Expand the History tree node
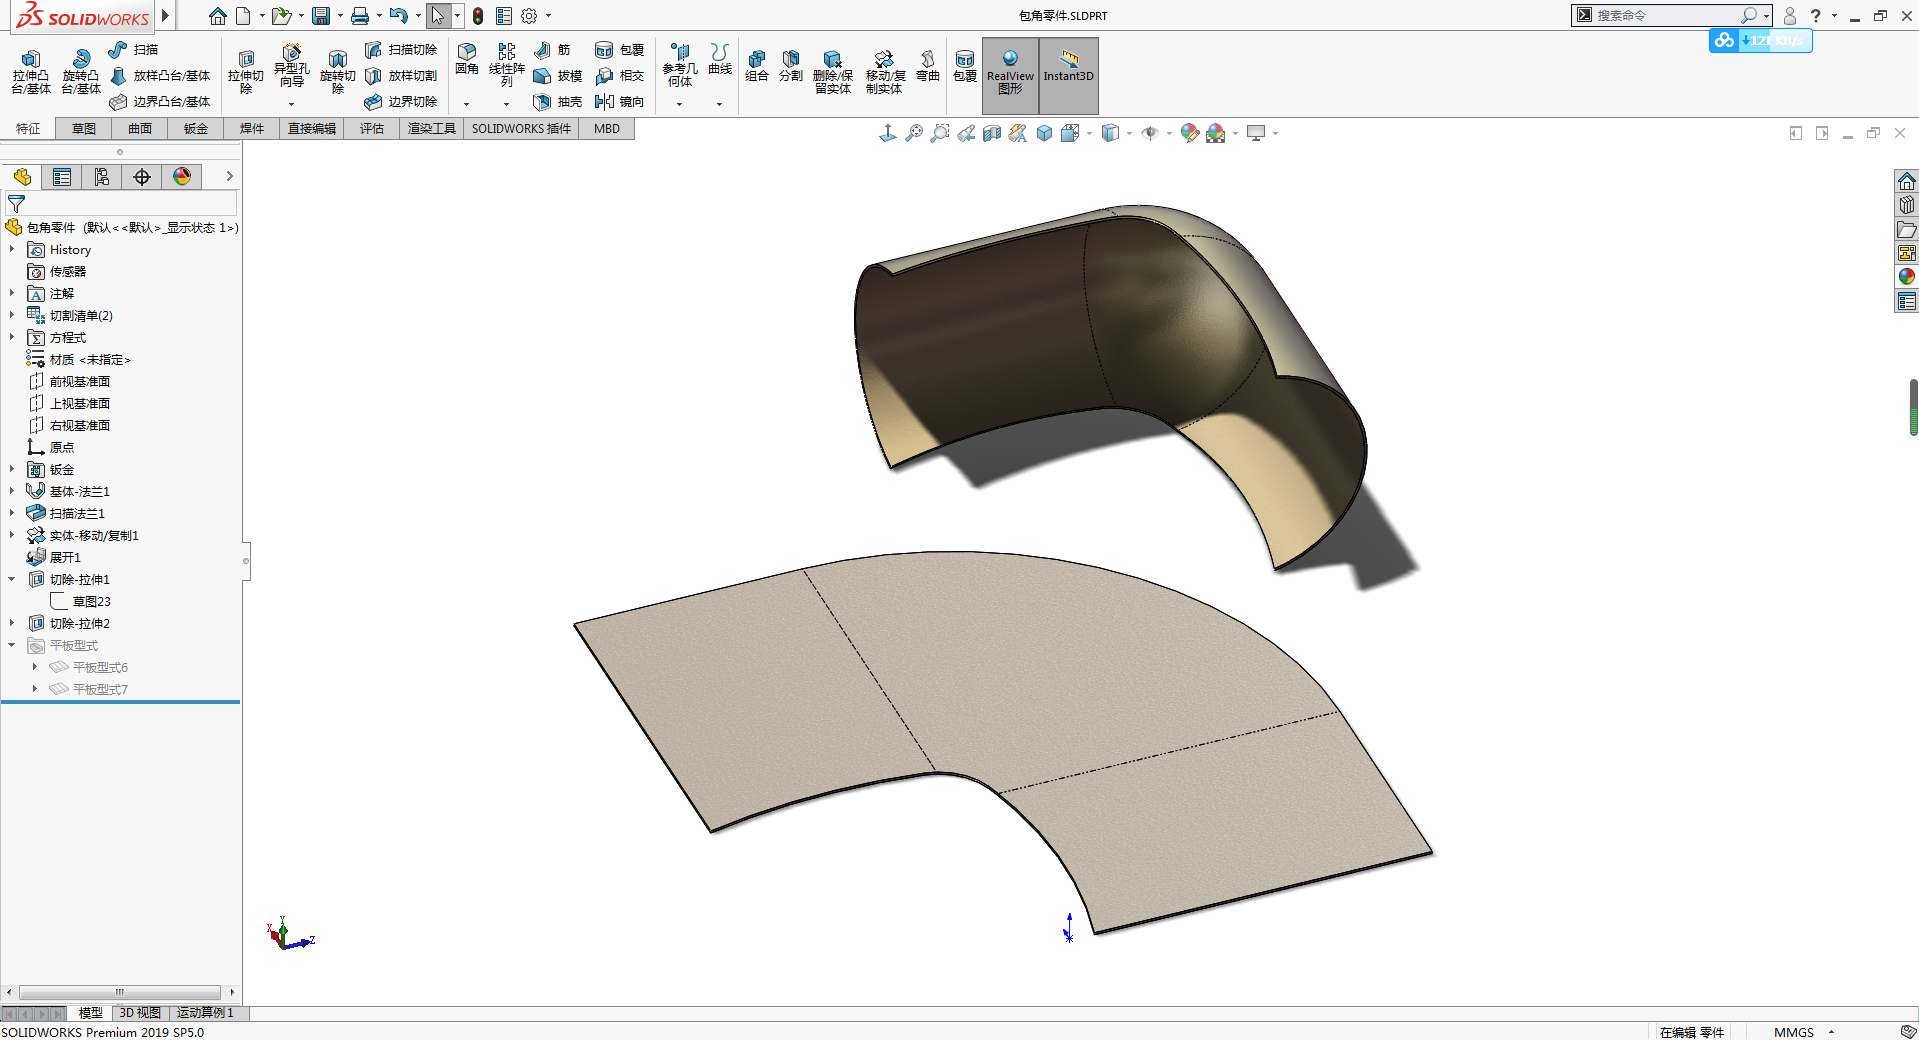1919x1040 pixels. (x=12, y=250)
